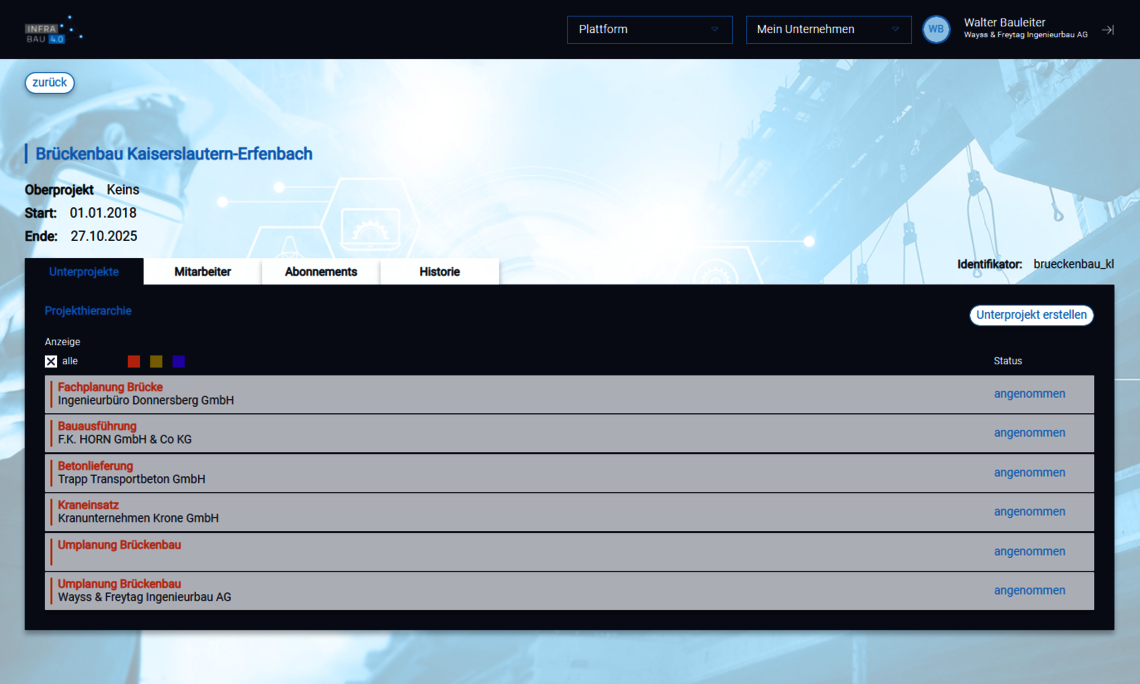Open the Historie tab

439,272
